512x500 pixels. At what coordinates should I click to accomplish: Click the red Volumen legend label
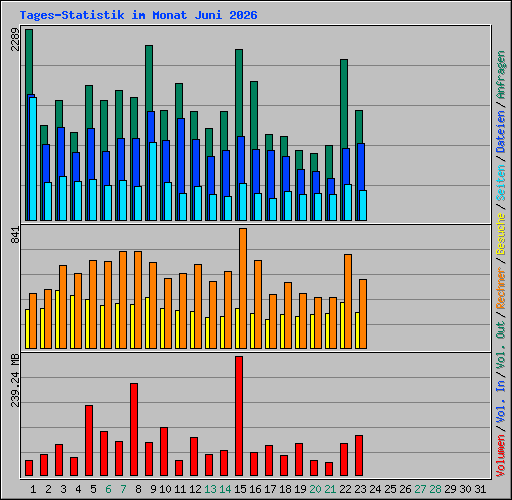tap(501, 455)
